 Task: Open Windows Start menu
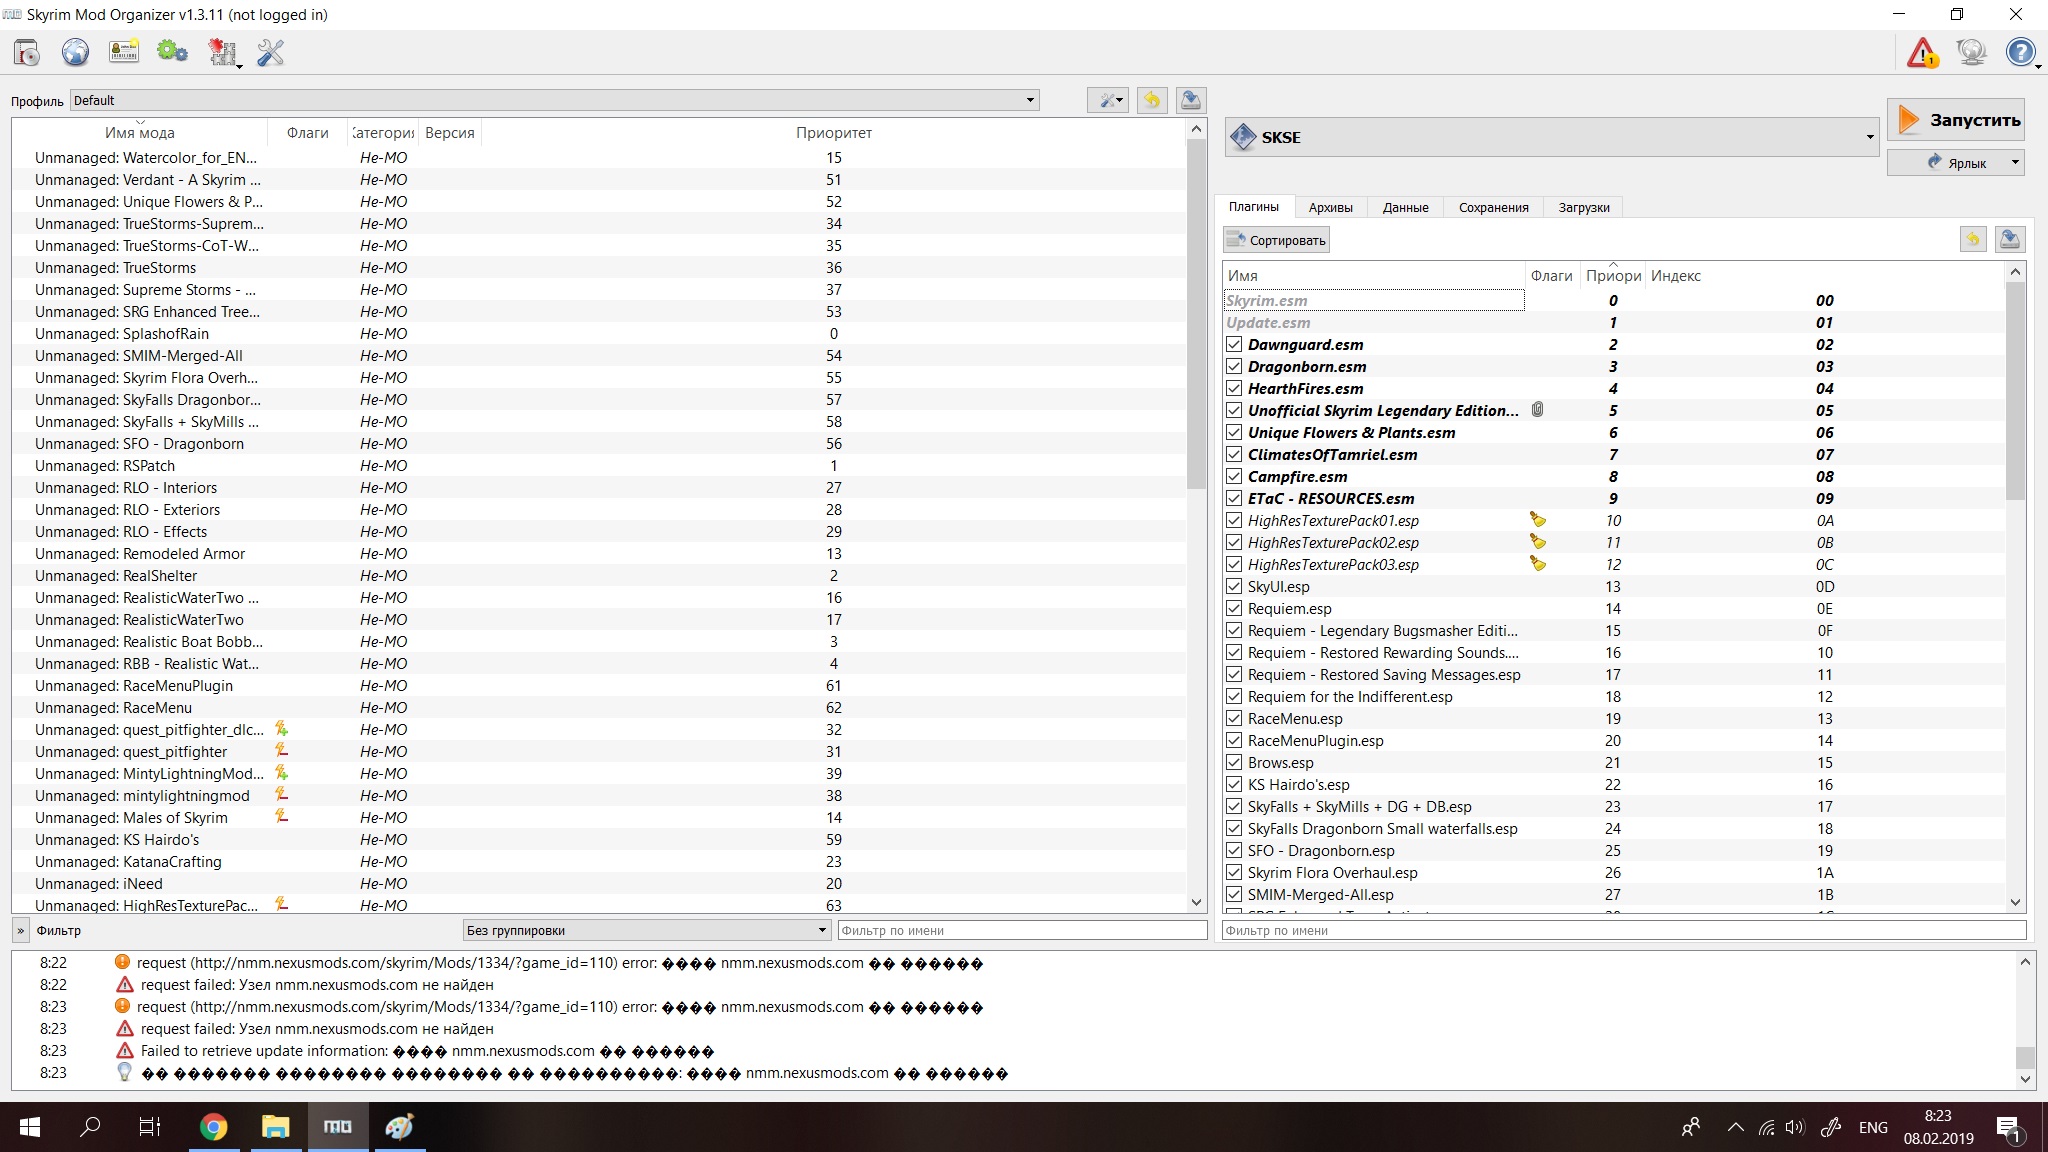[x=30, y=1127]
